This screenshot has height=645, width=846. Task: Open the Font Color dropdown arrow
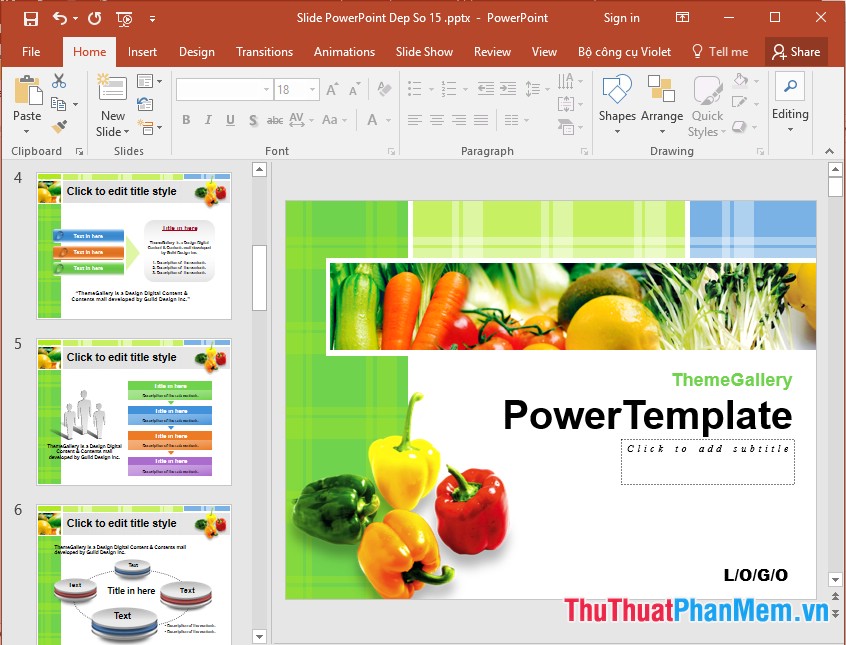point(387,119)
